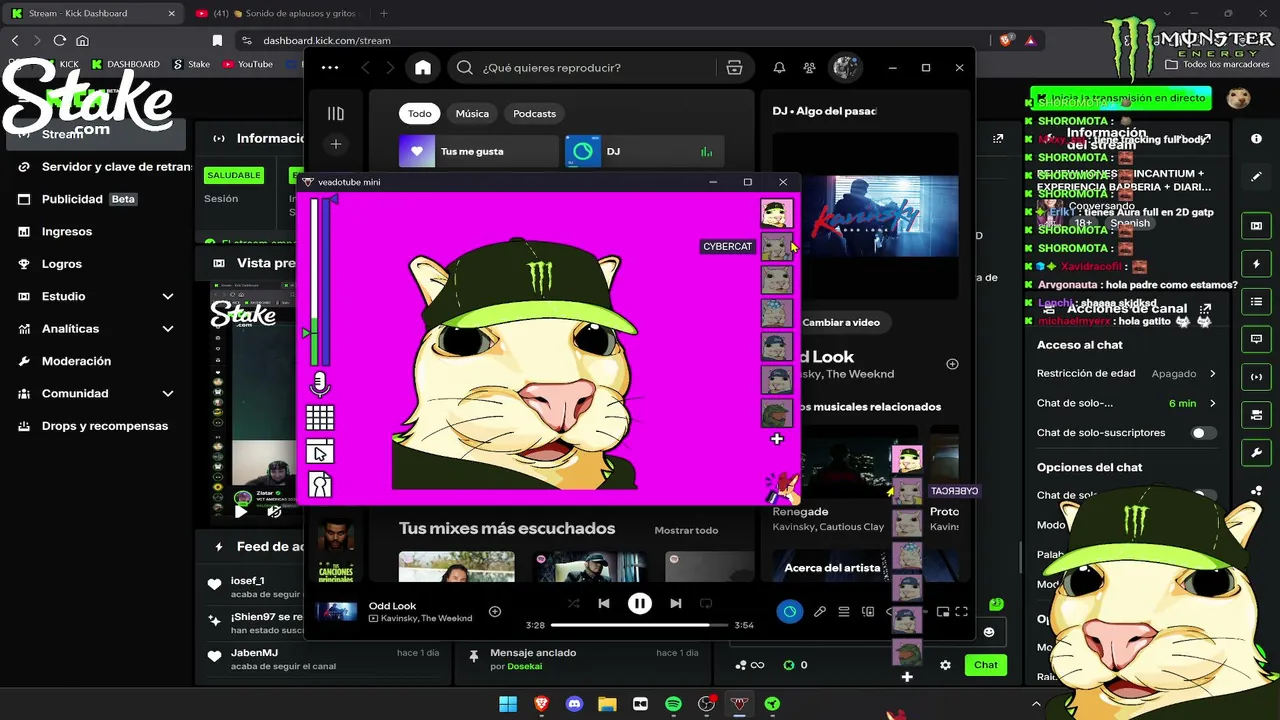Pause the song Odd Look
The image size is (1280, 720).
(640, 604)
